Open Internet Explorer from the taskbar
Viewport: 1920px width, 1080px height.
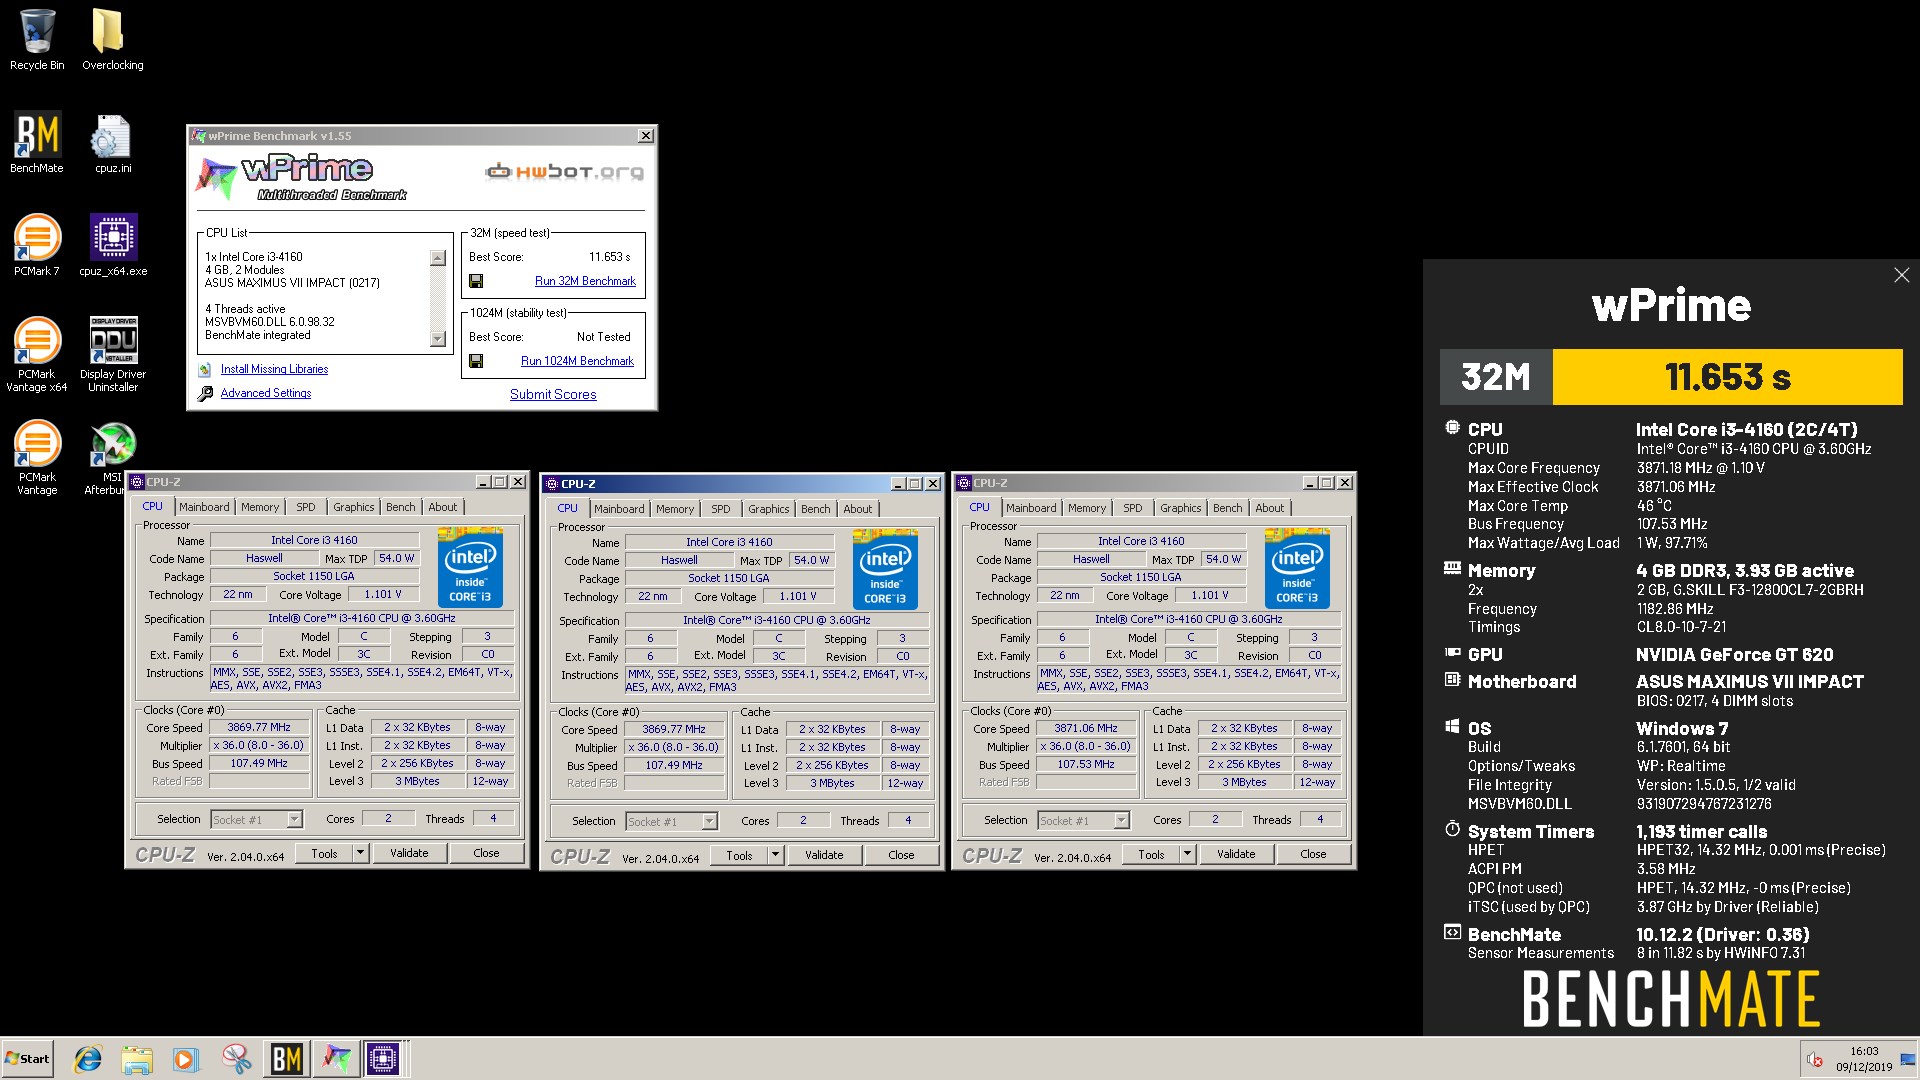click(88, 1059)
